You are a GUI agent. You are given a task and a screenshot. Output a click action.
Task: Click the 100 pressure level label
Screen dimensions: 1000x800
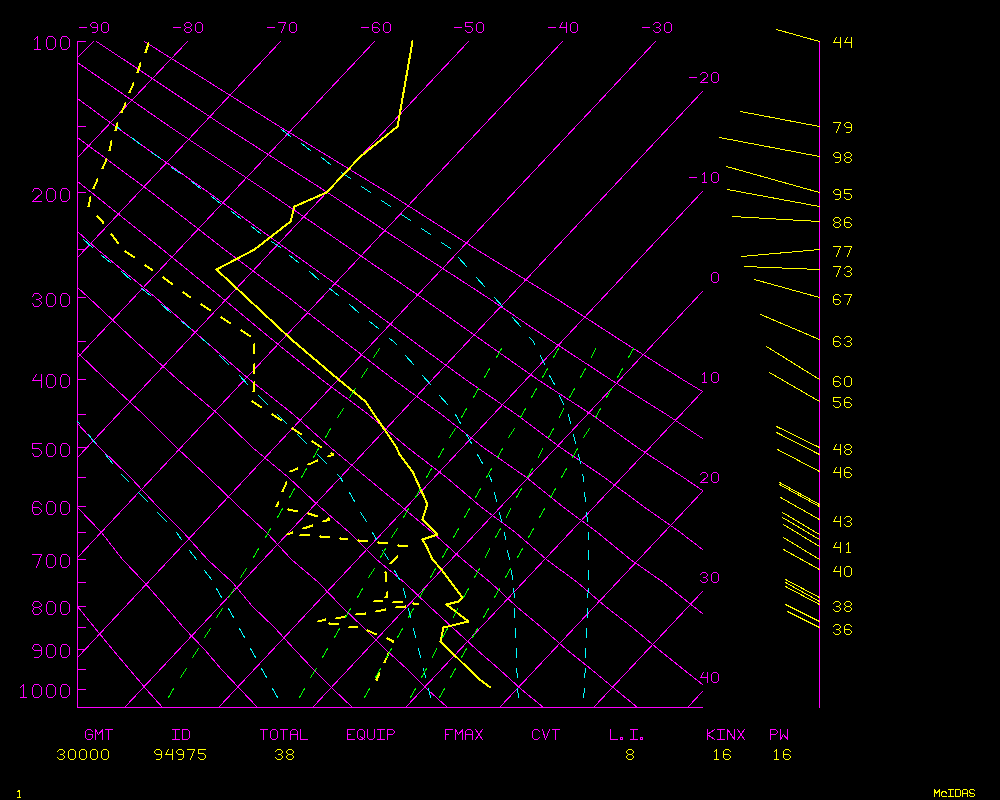[x=50, y=43]
